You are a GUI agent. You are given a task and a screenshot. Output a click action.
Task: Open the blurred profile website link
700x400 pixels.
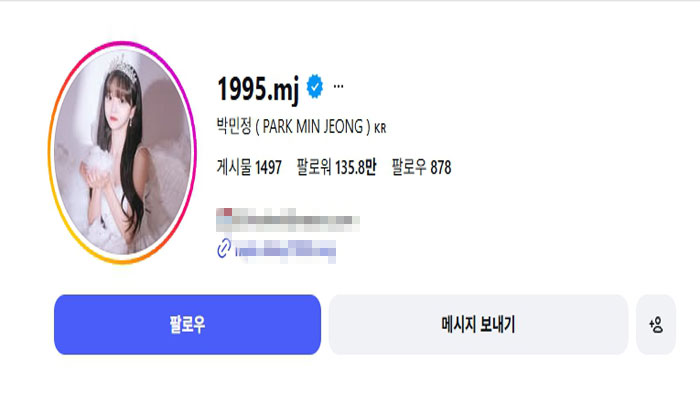[285, 251]
